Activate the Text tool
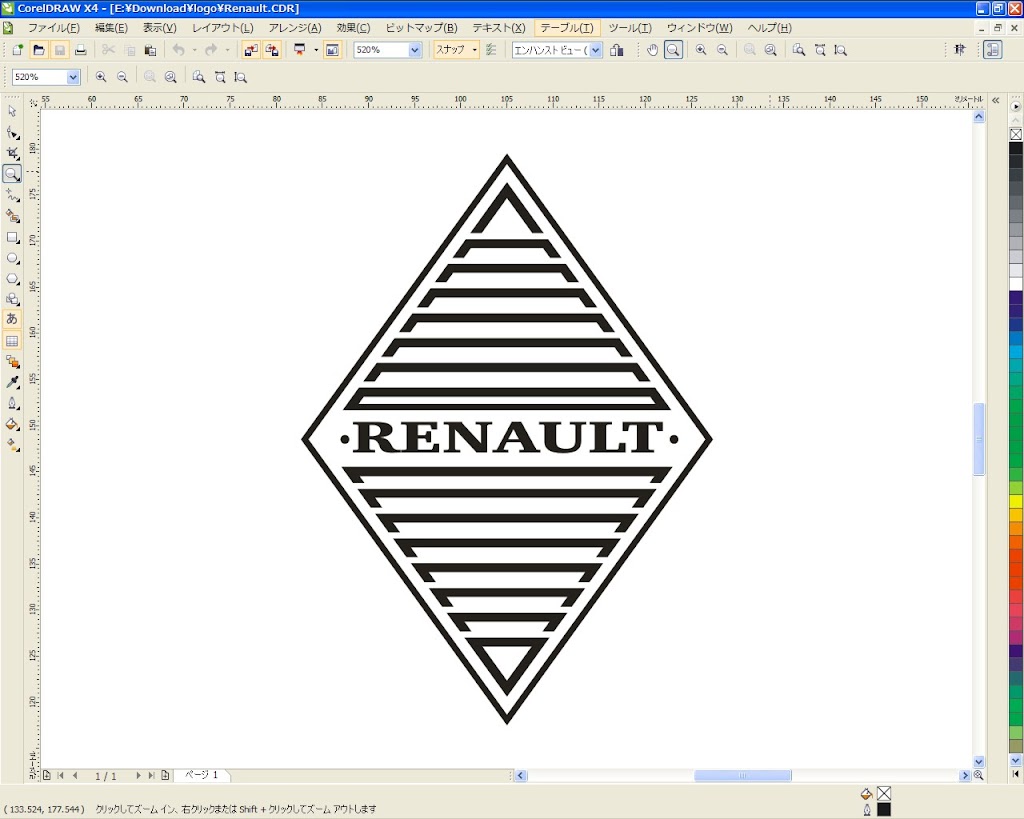Image resolution: width=1024 pixels, height=819 pixels. pyautogui.click(x=12, y=319)
